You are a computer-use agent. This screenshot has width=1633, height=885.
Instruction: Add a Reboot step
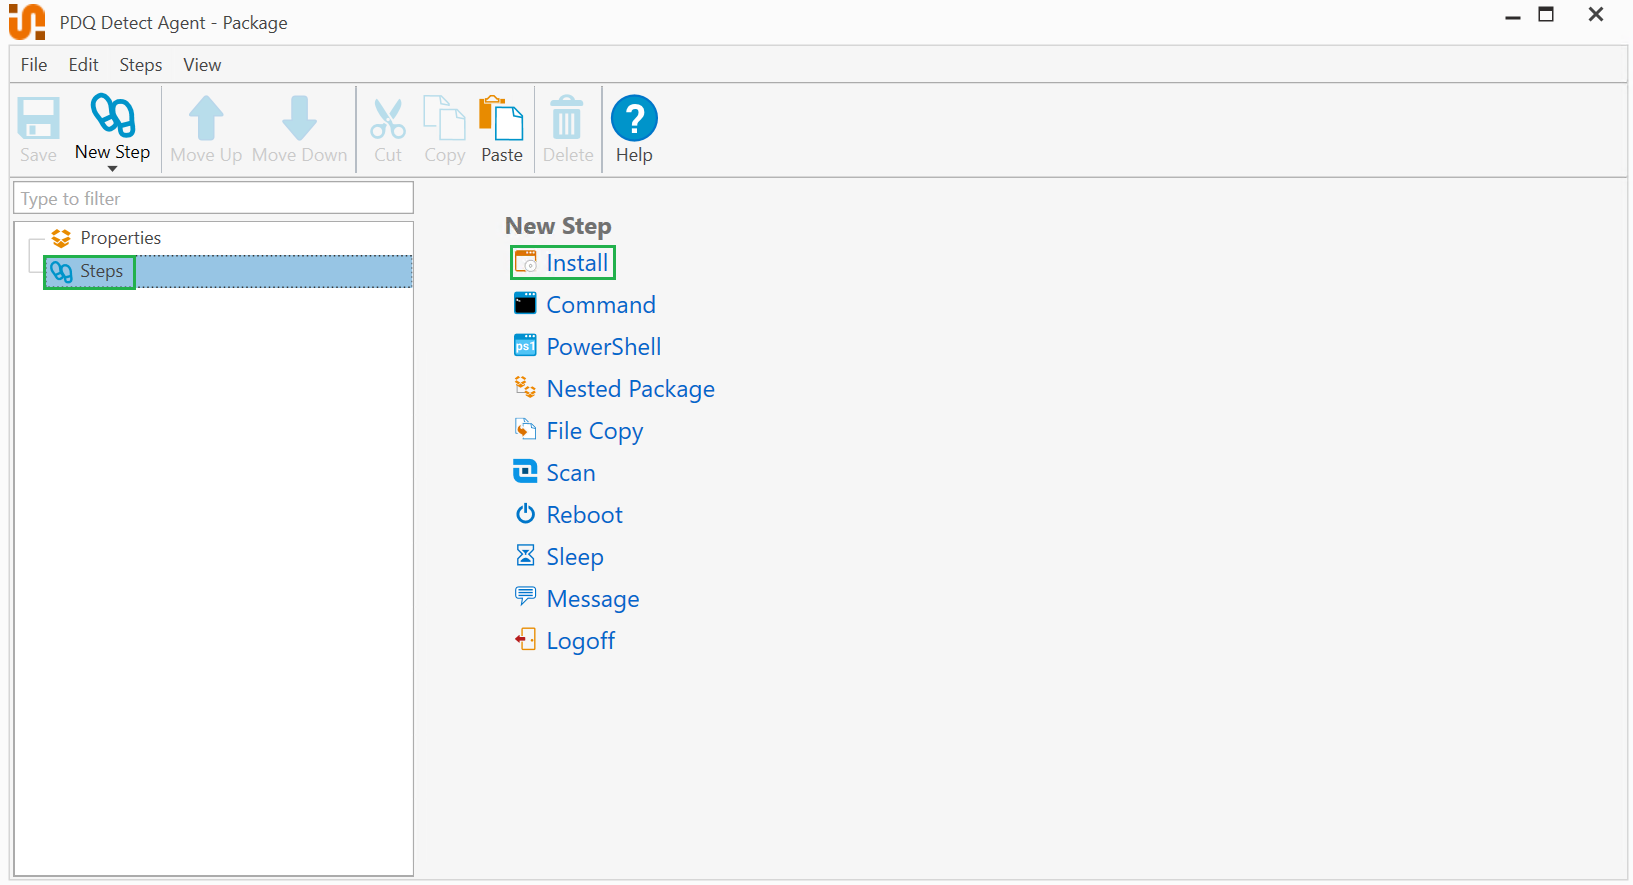coord(584,515)
